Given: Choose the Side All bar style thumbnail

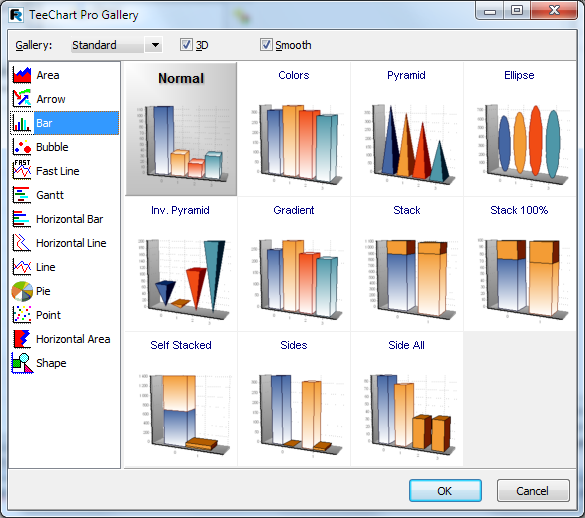Looking at the screenshot, I should pyautogui.click(x=407, y=399).
